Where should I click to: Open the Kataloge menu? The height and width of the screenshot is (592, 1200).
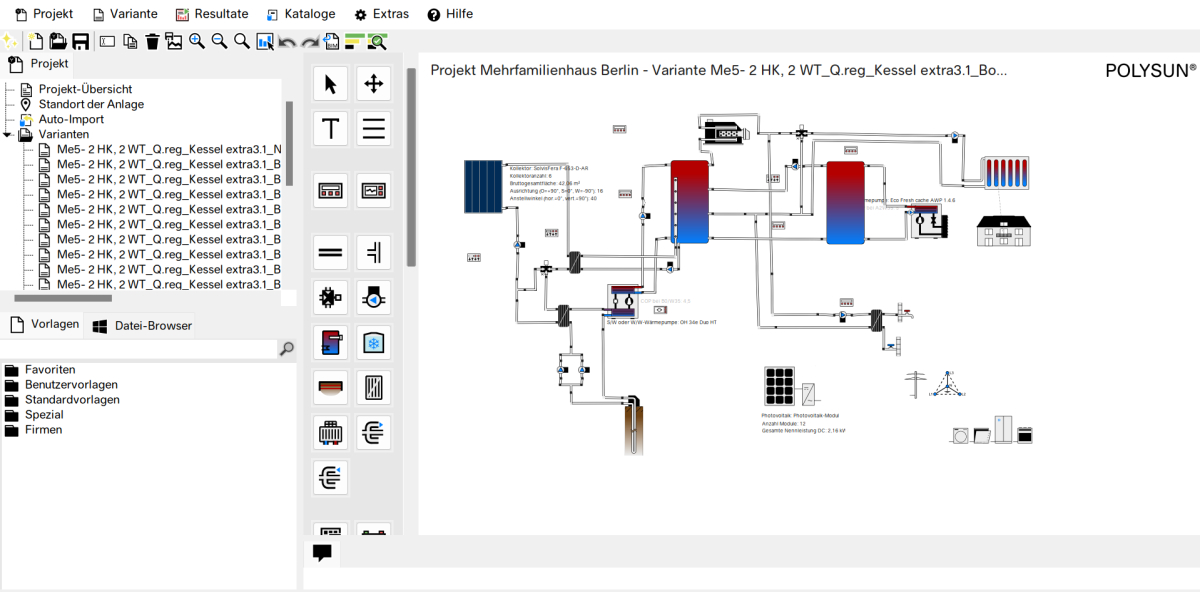pos(301,14)
